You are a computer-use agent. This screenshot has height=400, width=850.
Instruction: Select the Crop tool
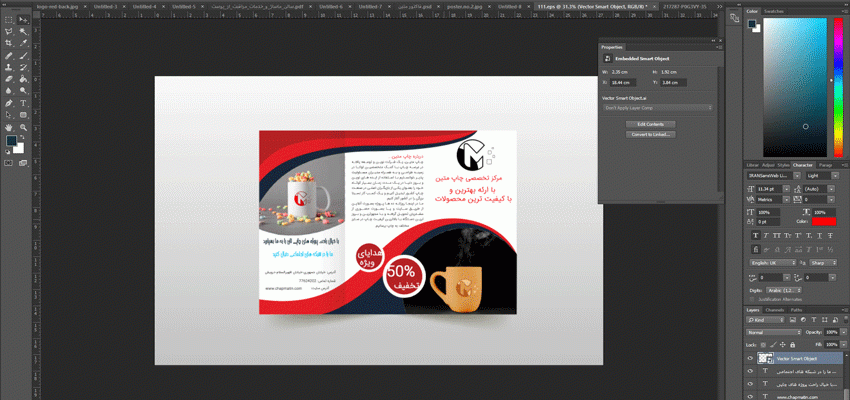pyautogui.click(x=8, y=43)
